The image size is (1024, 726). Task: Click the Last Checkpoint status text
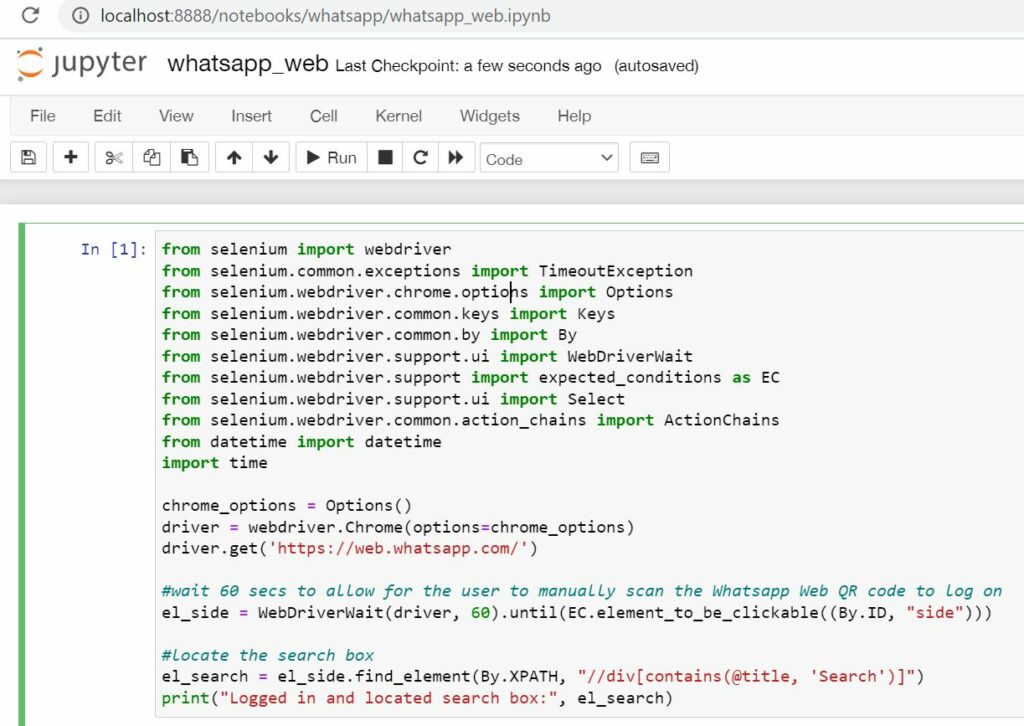click(x=468, y=66)
